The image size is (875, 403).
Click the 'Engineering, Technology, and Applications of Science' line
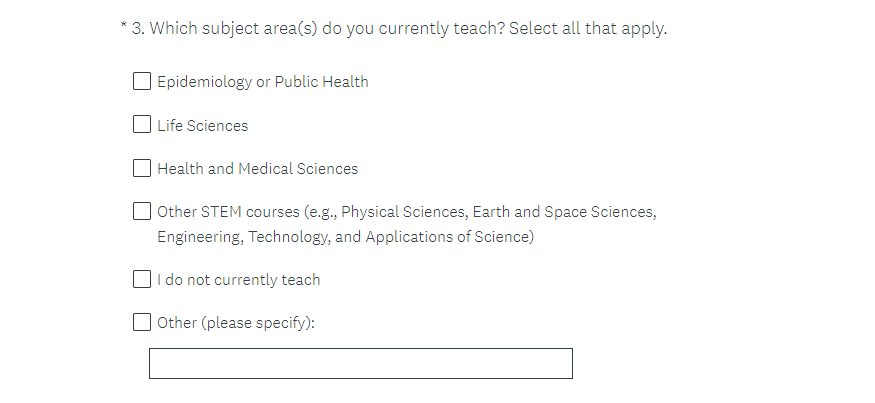345,237
